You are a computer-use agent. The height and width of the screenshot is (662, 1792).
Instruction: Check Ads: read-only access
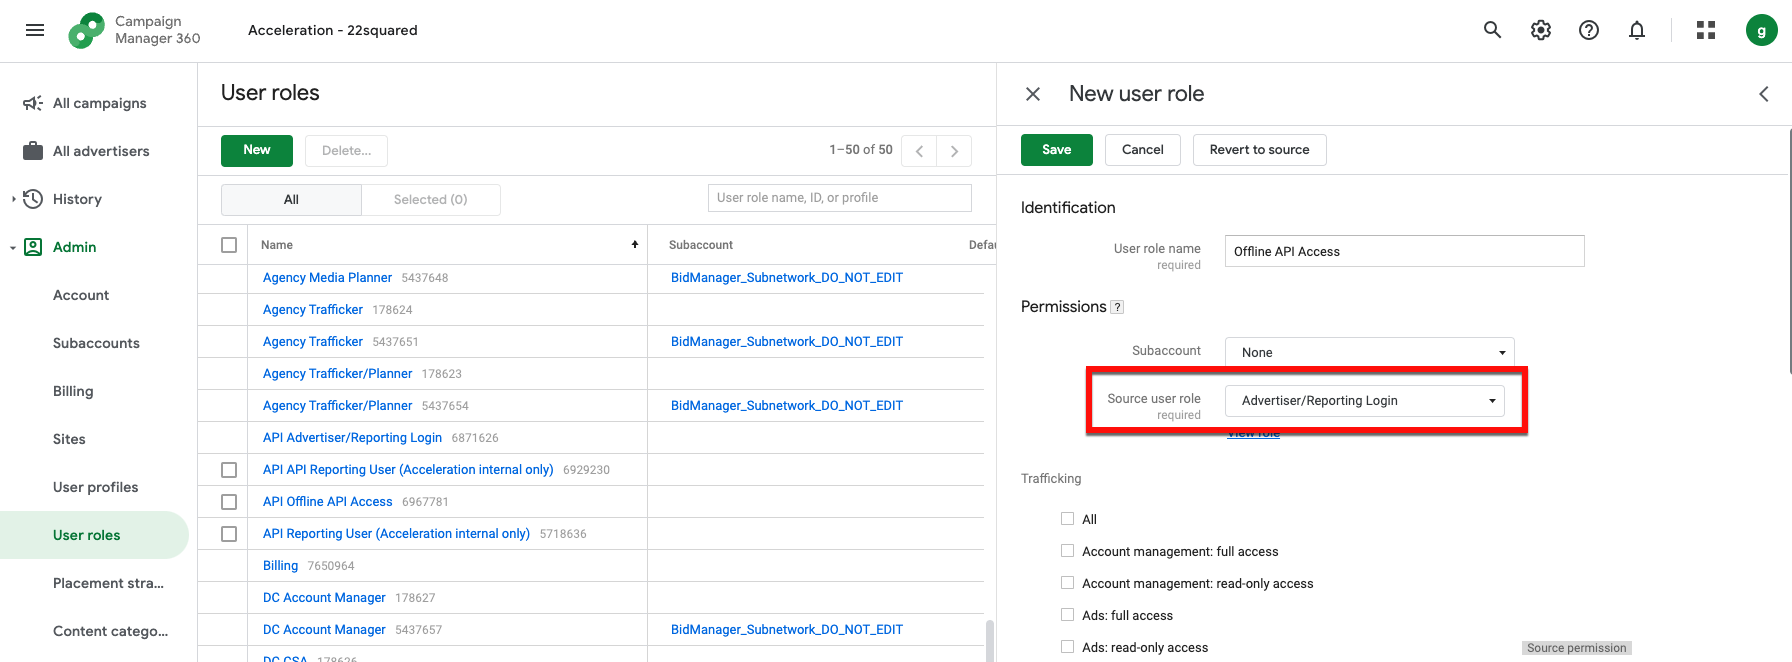(1067, 647)
